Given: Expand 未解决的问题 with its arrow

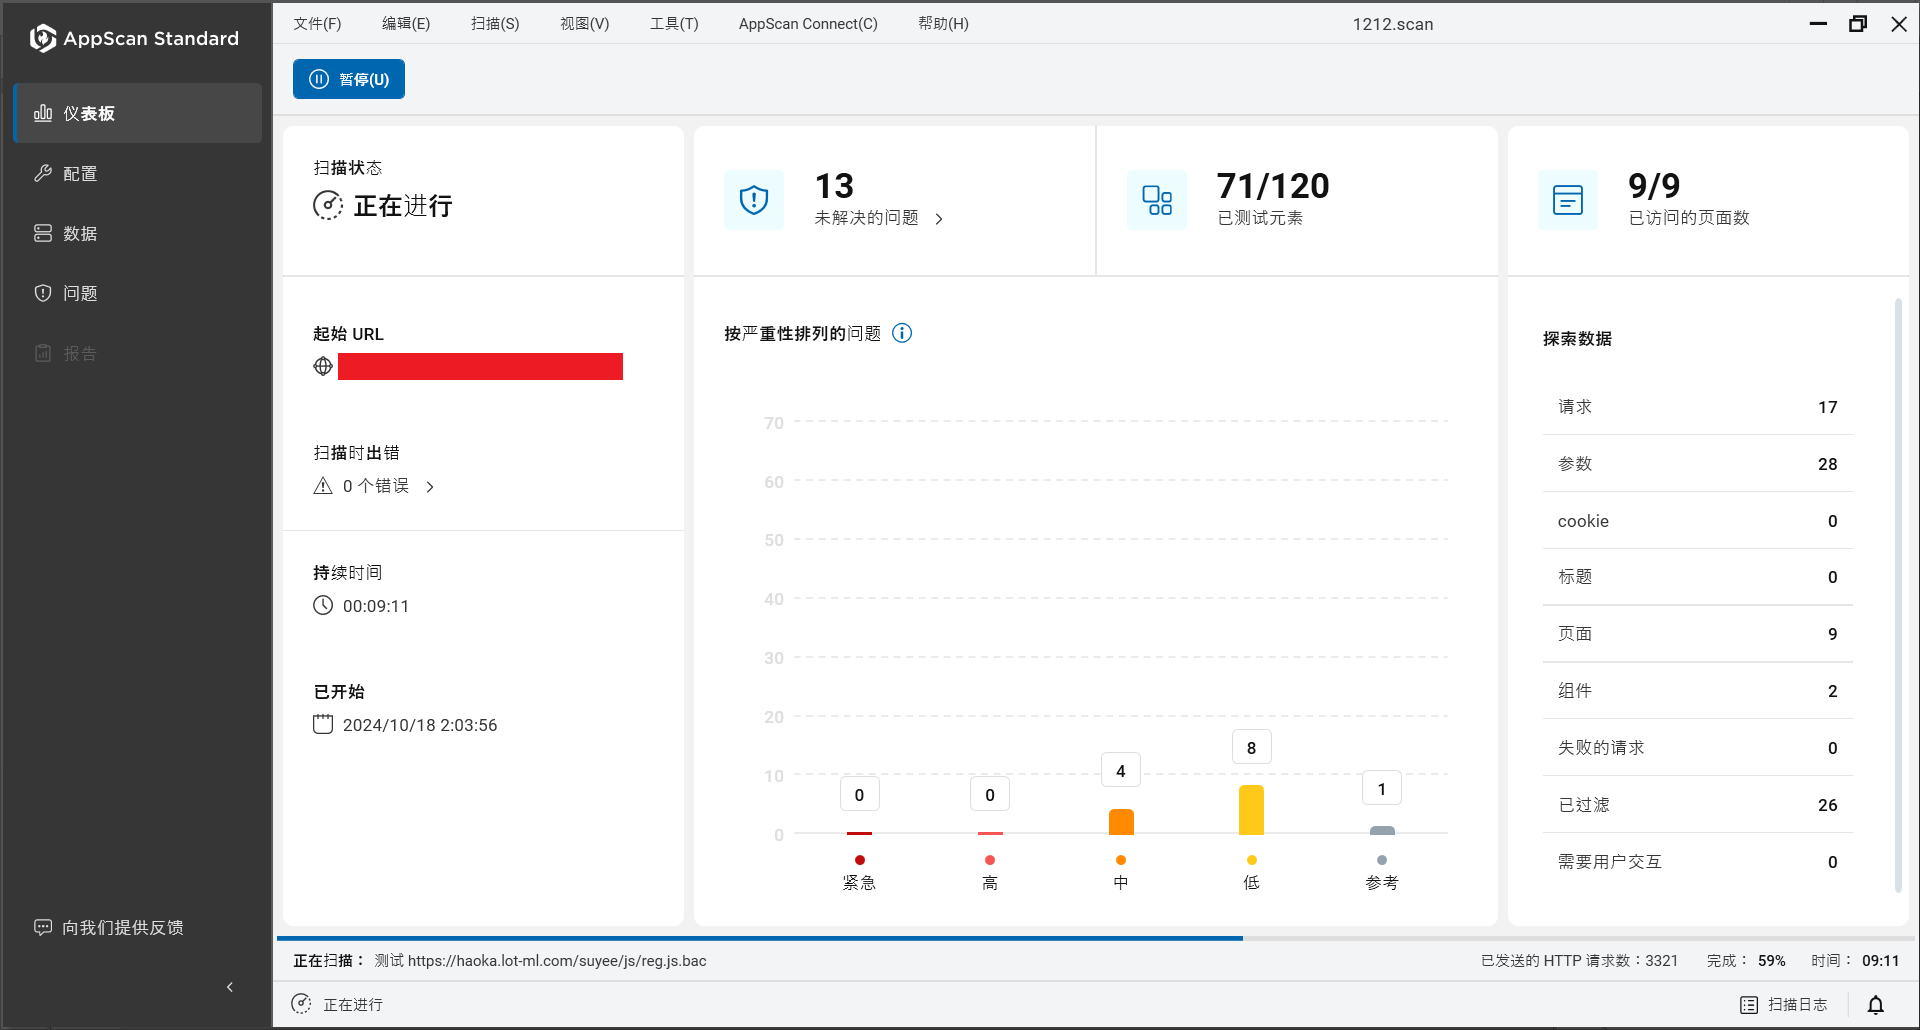Looking at the screenshot, I should click(x=939, y=219).
